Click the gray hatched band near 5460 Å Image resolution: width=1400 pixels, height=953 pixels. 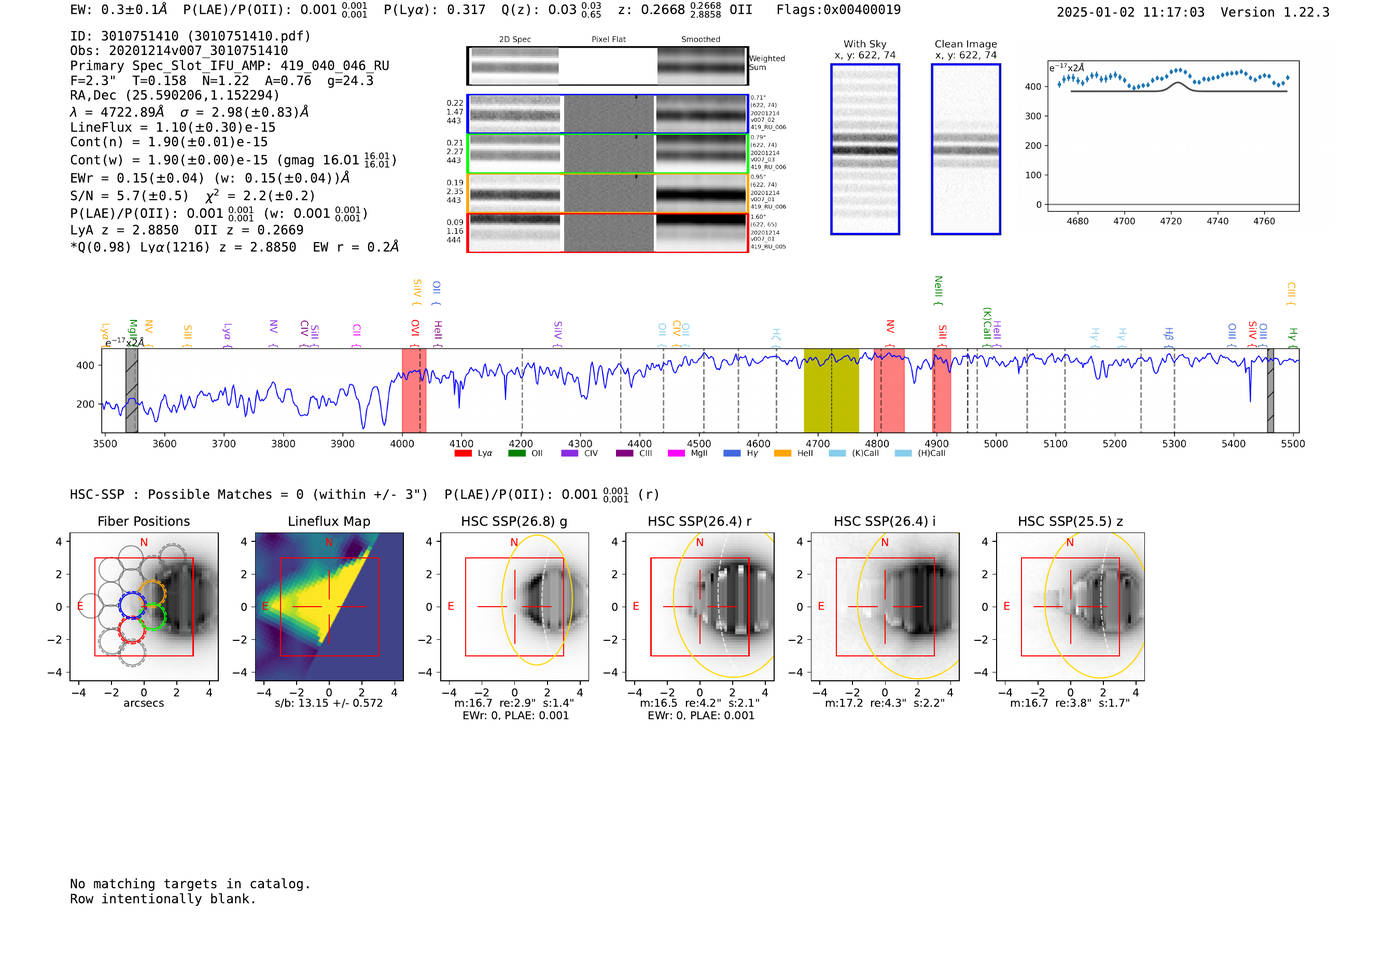tap(1270, 390)
